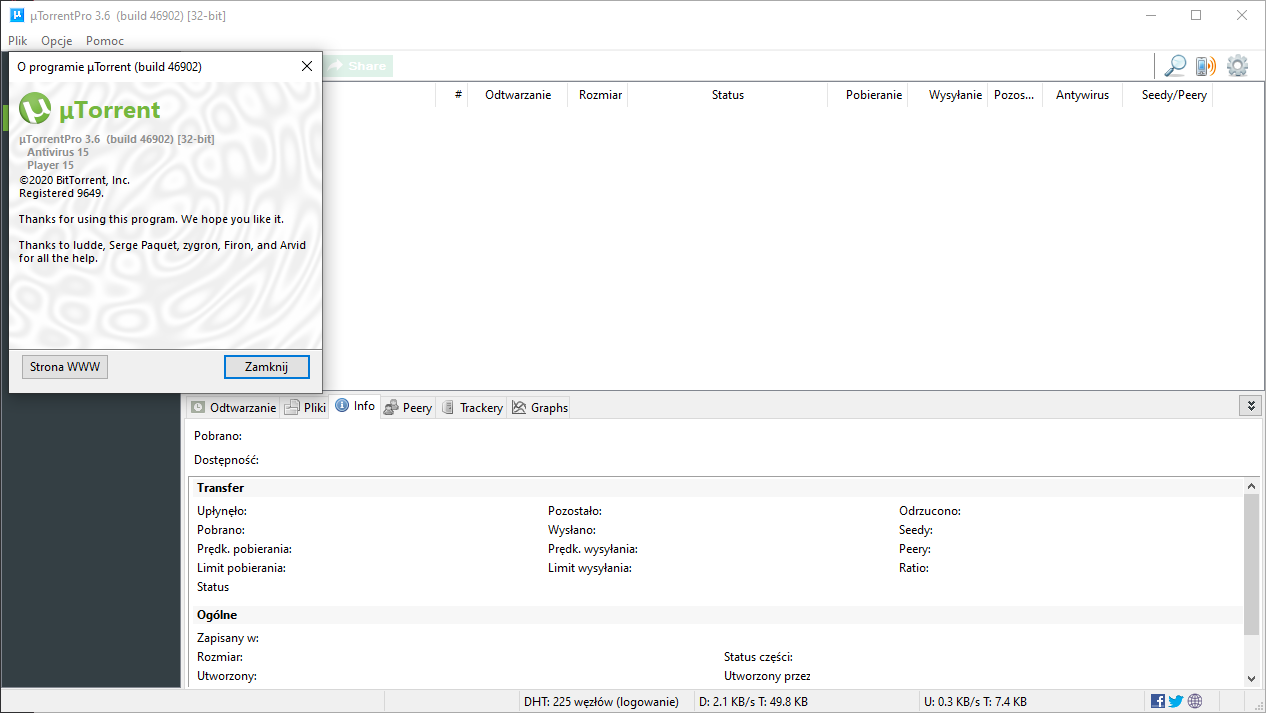Sort torrents by Rozmiar column
1266x713 pixels.
click(598, 95)
